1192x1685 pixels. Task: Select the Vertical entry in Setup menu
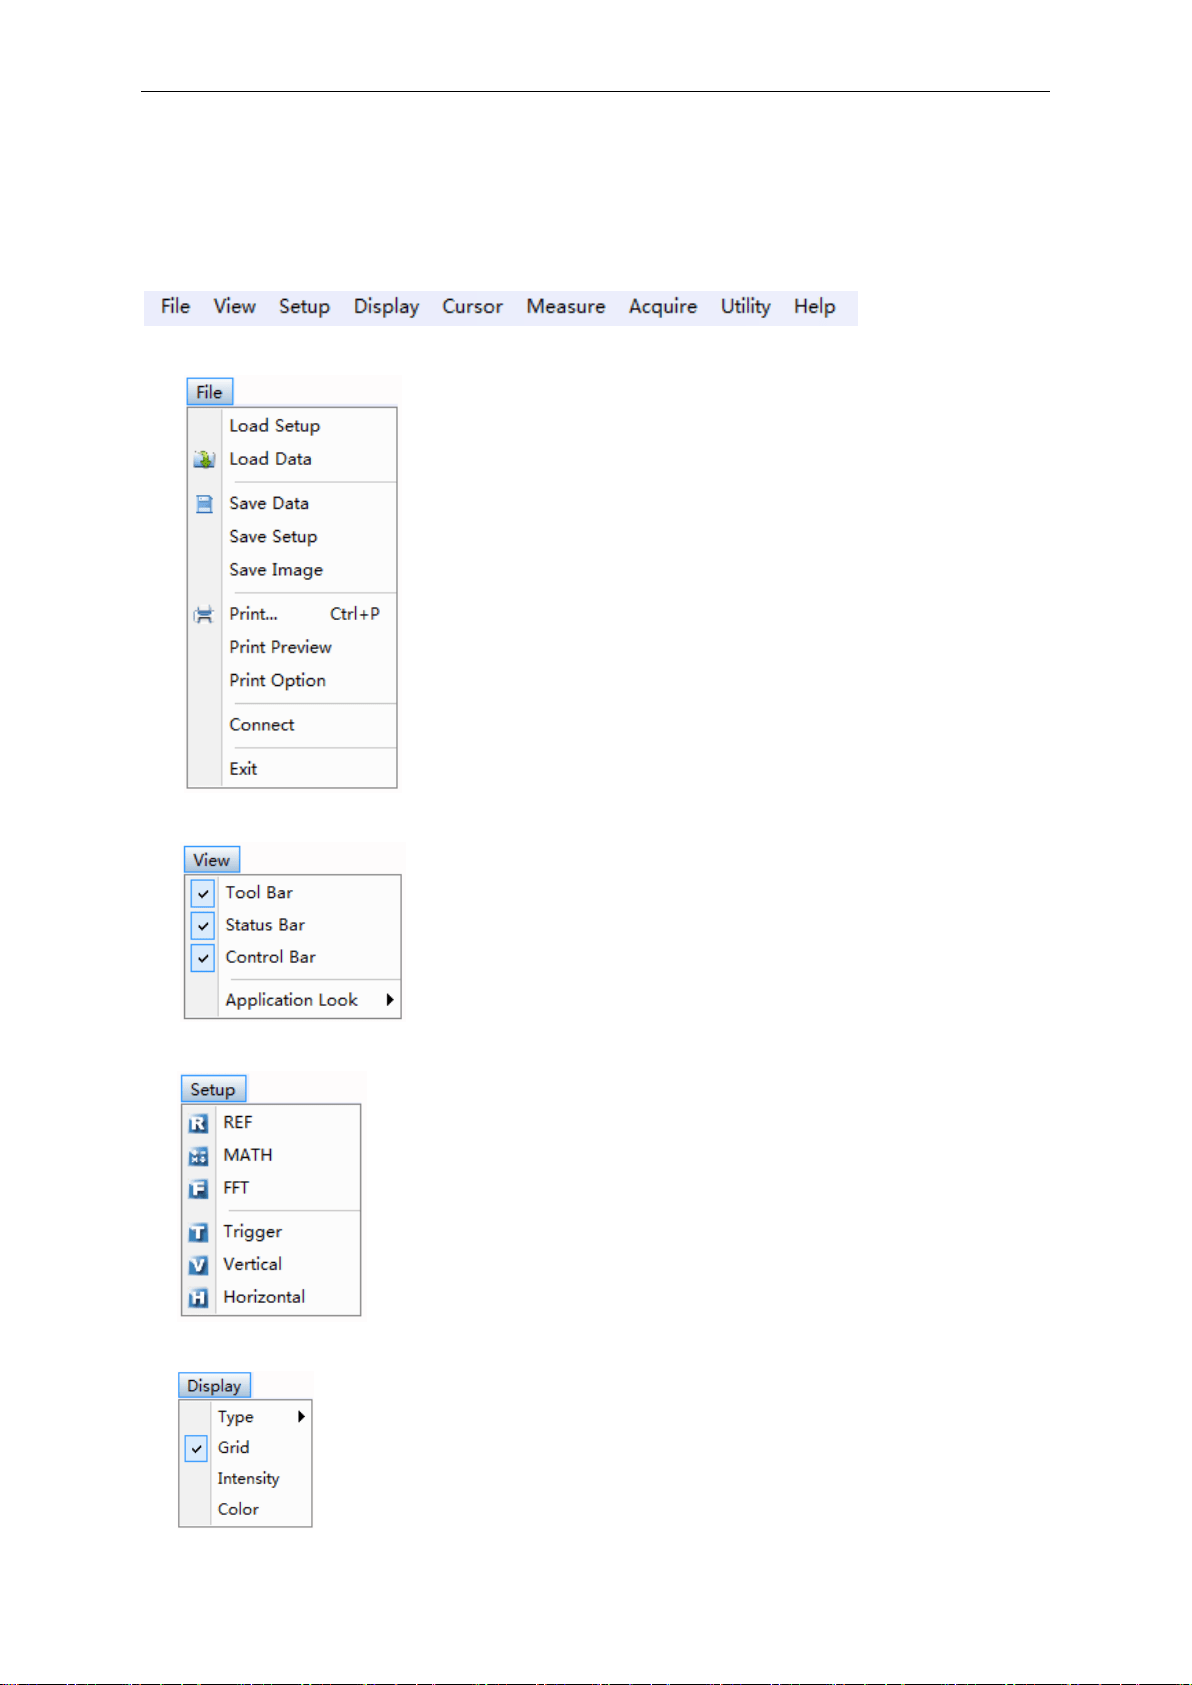coord(271,1265)
